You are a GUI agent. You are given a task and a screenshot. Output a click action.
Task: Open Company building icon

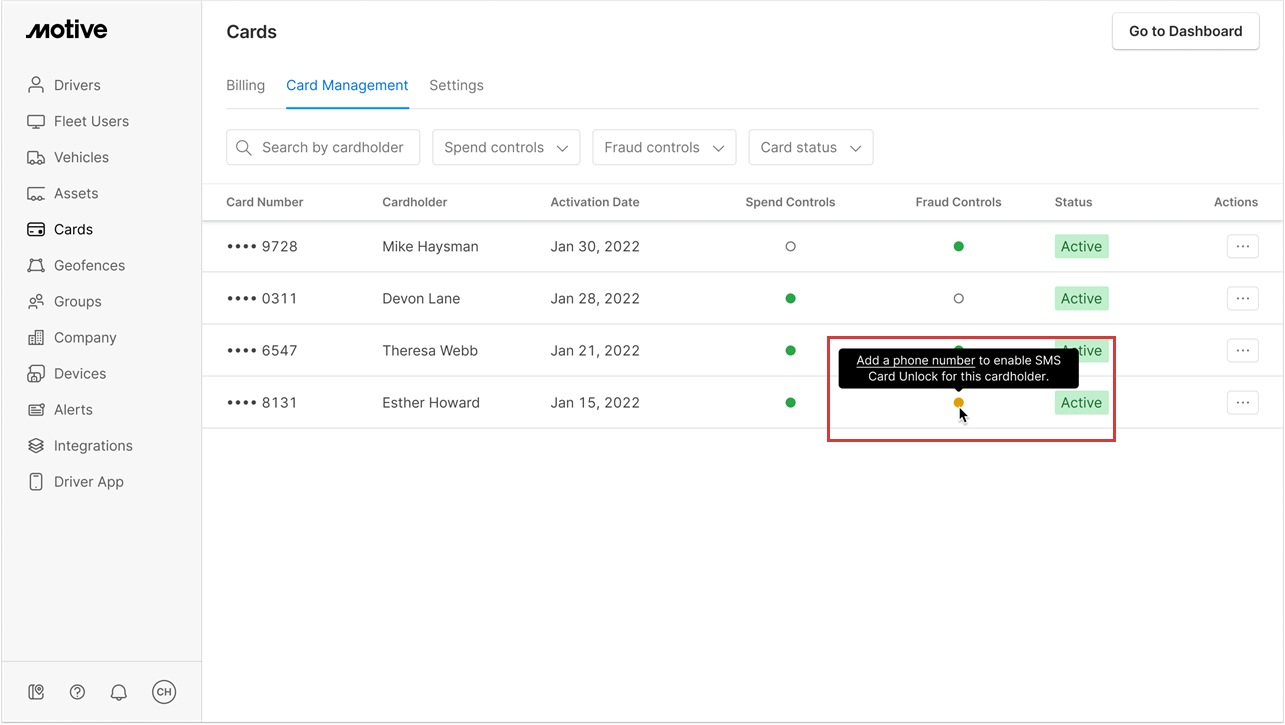[36, 337]
